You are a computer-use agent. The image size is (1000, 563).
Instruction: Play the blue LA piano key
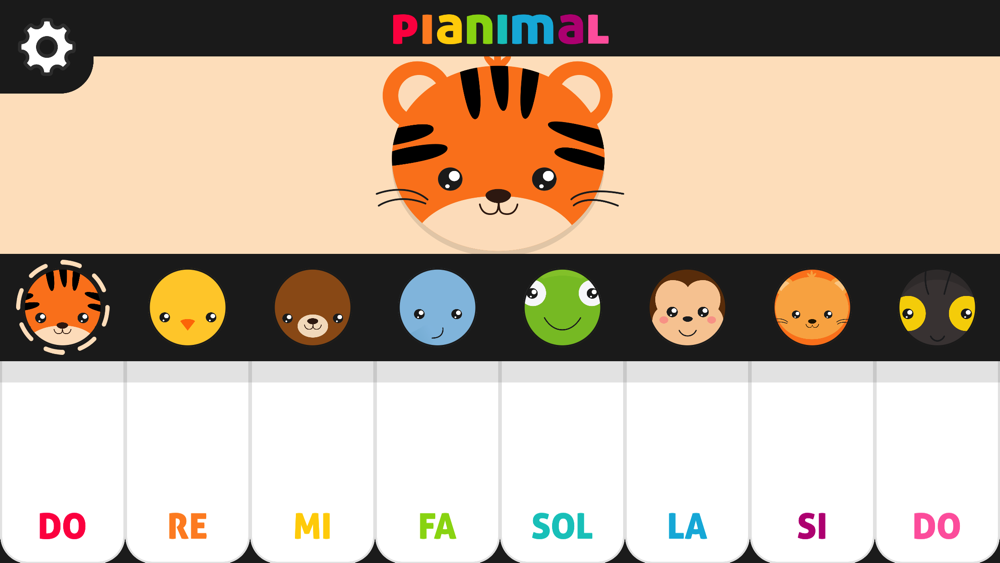(688, 462)
